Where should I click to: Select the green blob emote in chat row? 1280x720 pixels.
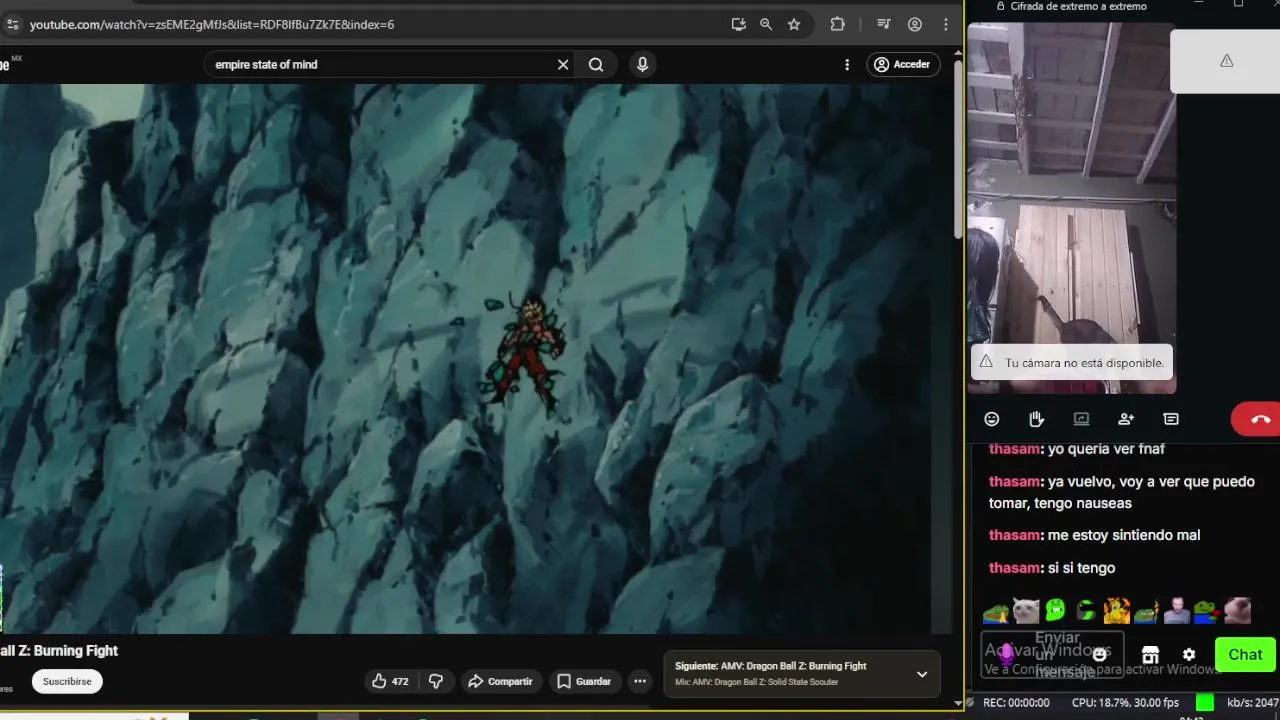point(1056,610)
